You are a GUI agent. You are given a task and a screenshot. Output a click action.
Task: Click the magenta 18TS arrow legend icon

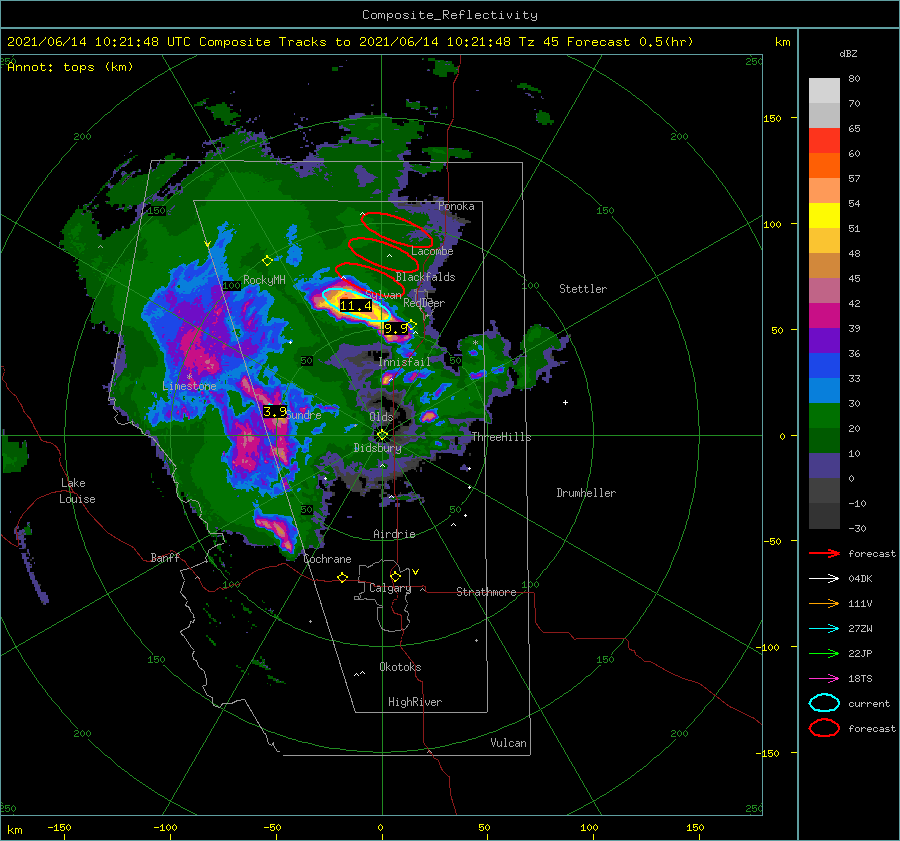824,679
